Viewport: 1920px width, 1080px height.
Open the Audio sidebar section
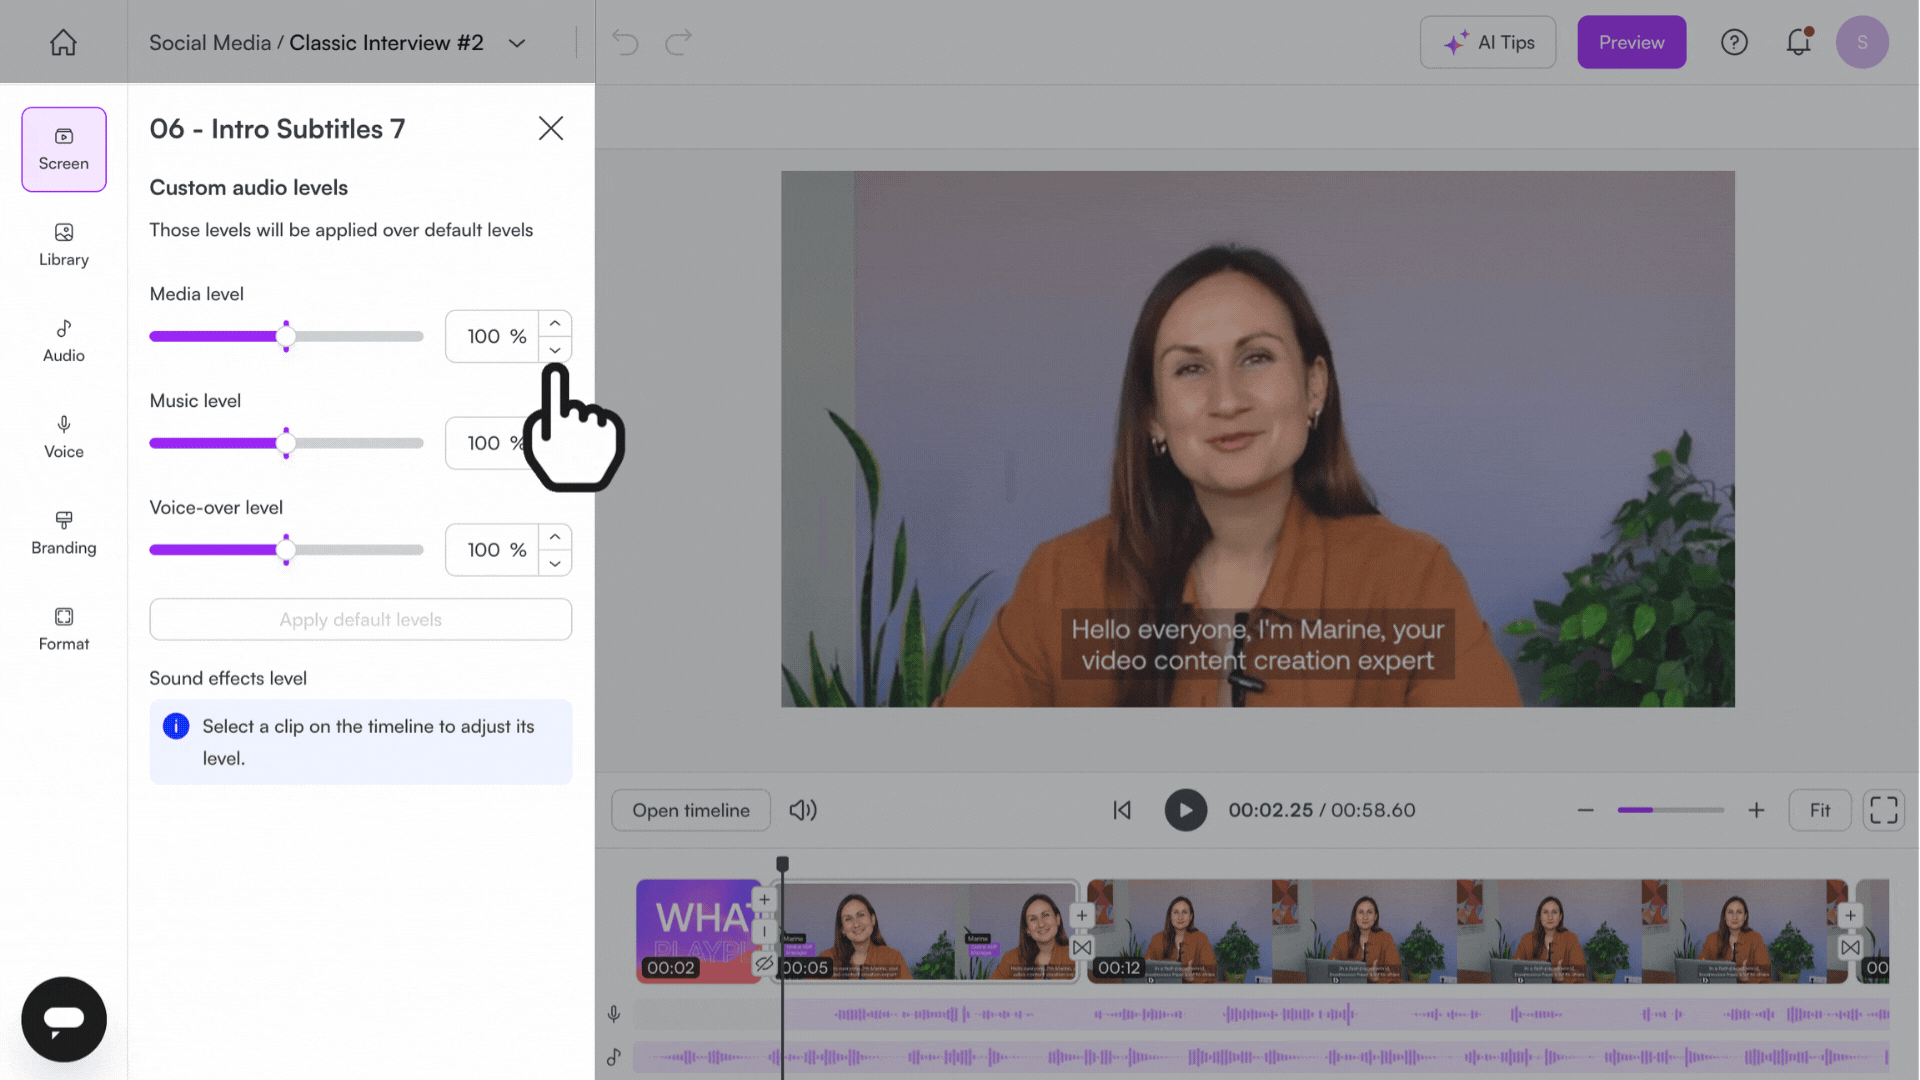tap(64, 341)
